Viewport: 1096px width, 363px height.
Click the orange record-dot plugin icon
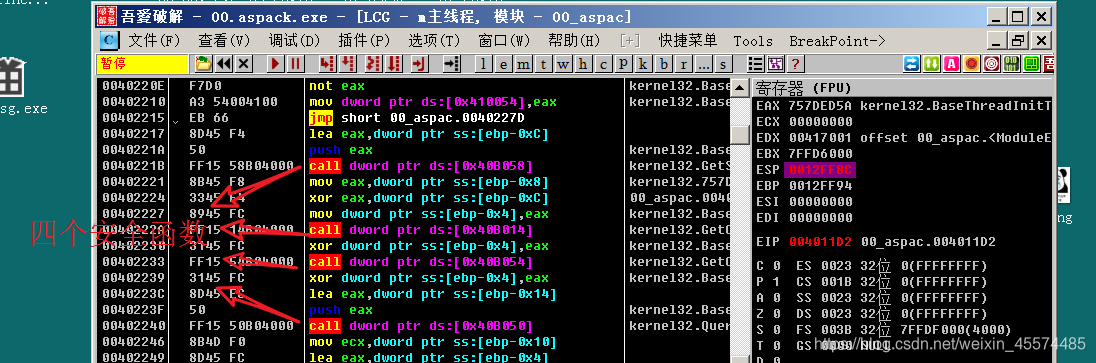tap(972, 64)
